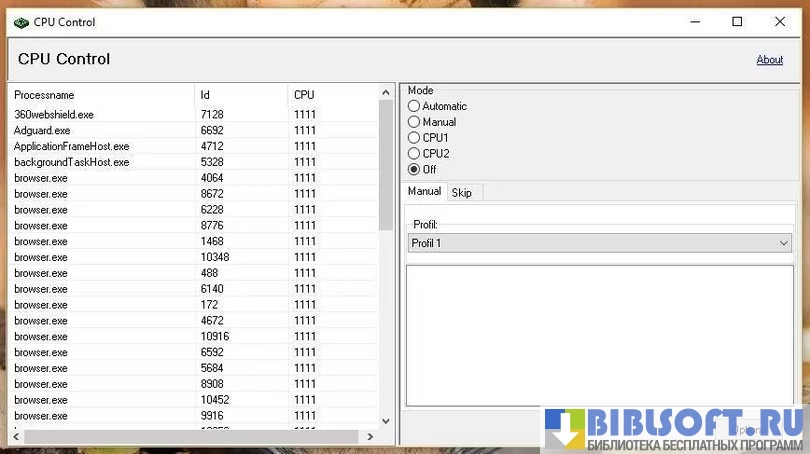The image size is (810, 454).
Task: Open the About link
Action: coord(769,60)
